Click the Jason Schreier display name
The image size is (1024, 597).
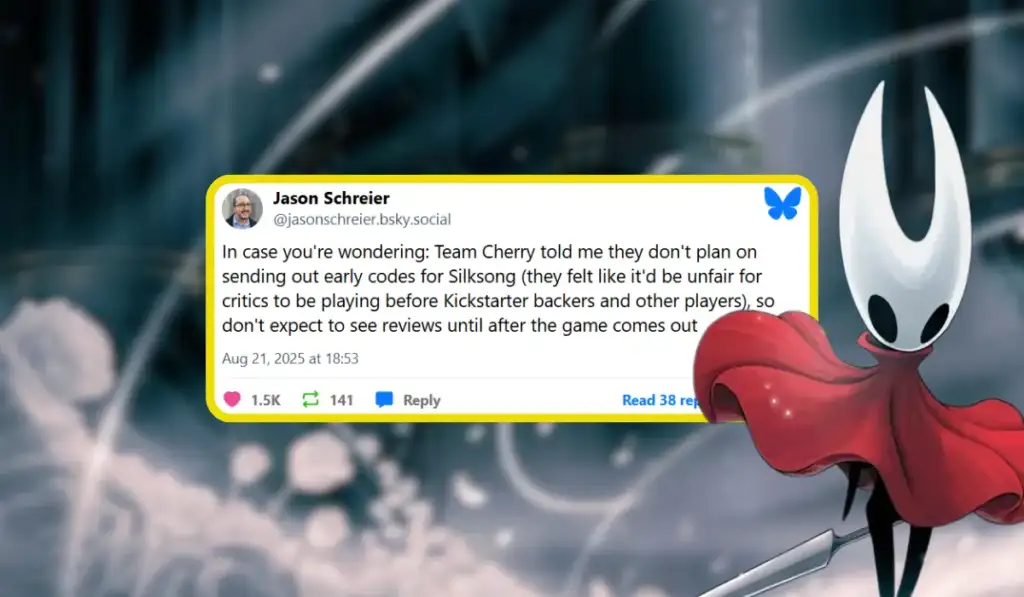click(x=331, y=198)
